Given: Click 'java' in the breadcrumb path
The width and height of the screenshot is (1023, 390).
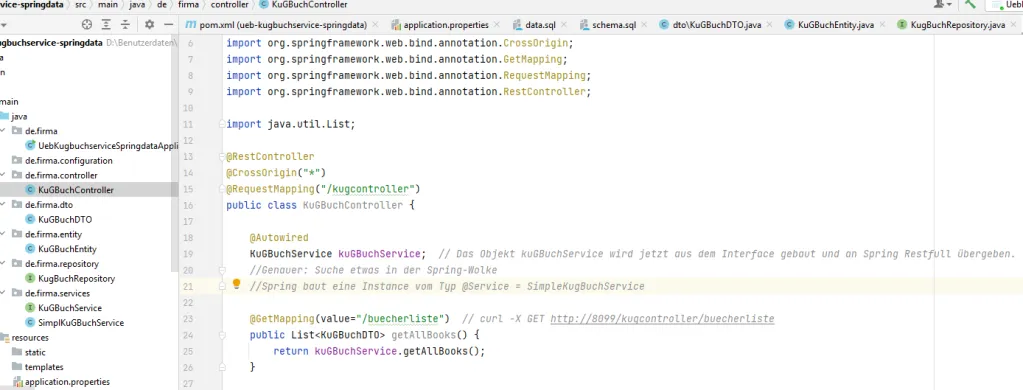Looking at the screenshot, I should [137, 5].
